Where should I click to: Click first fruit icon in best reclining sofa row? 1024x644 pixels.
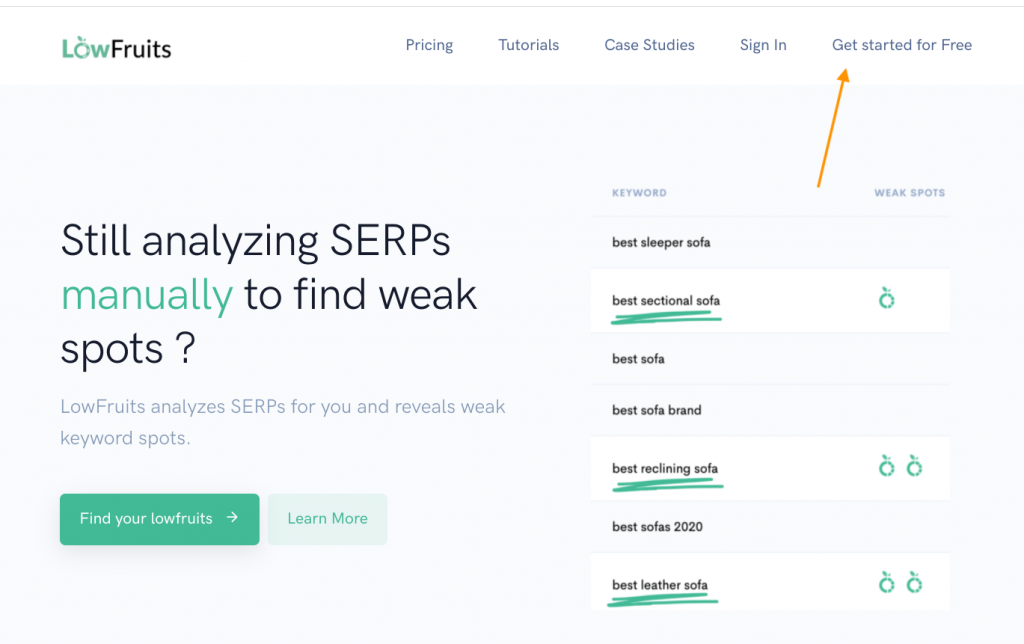click(886, 466)
